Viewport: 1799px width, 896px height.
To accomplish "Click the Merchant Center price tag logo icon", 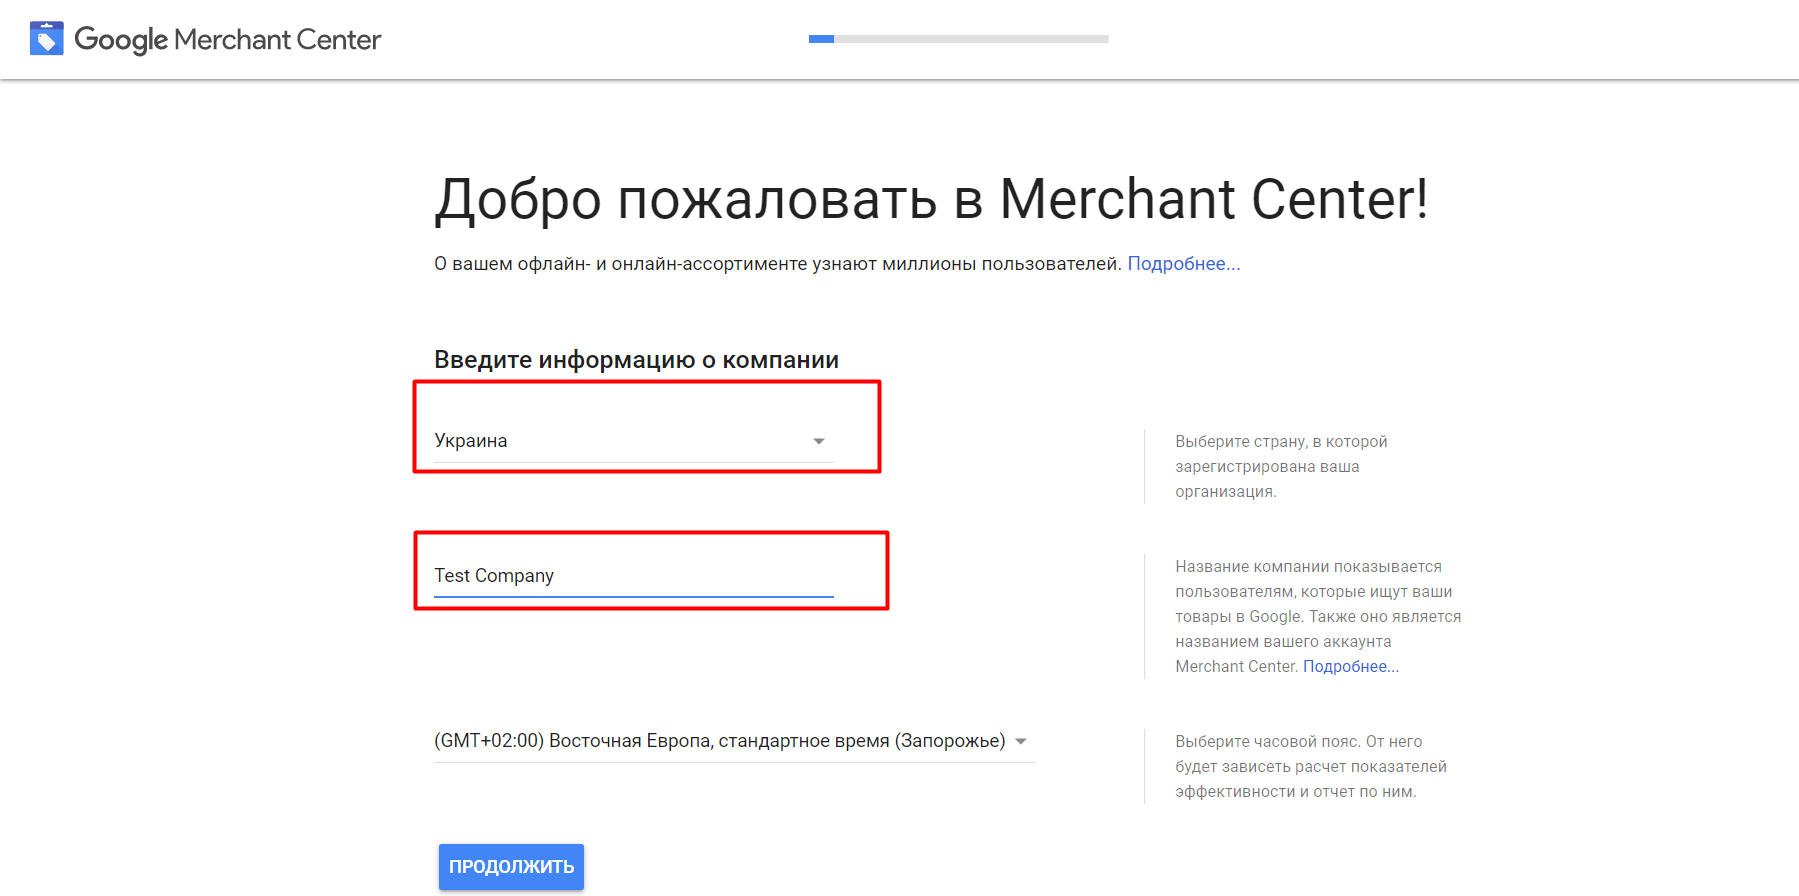I will click(x=47, y=39).
